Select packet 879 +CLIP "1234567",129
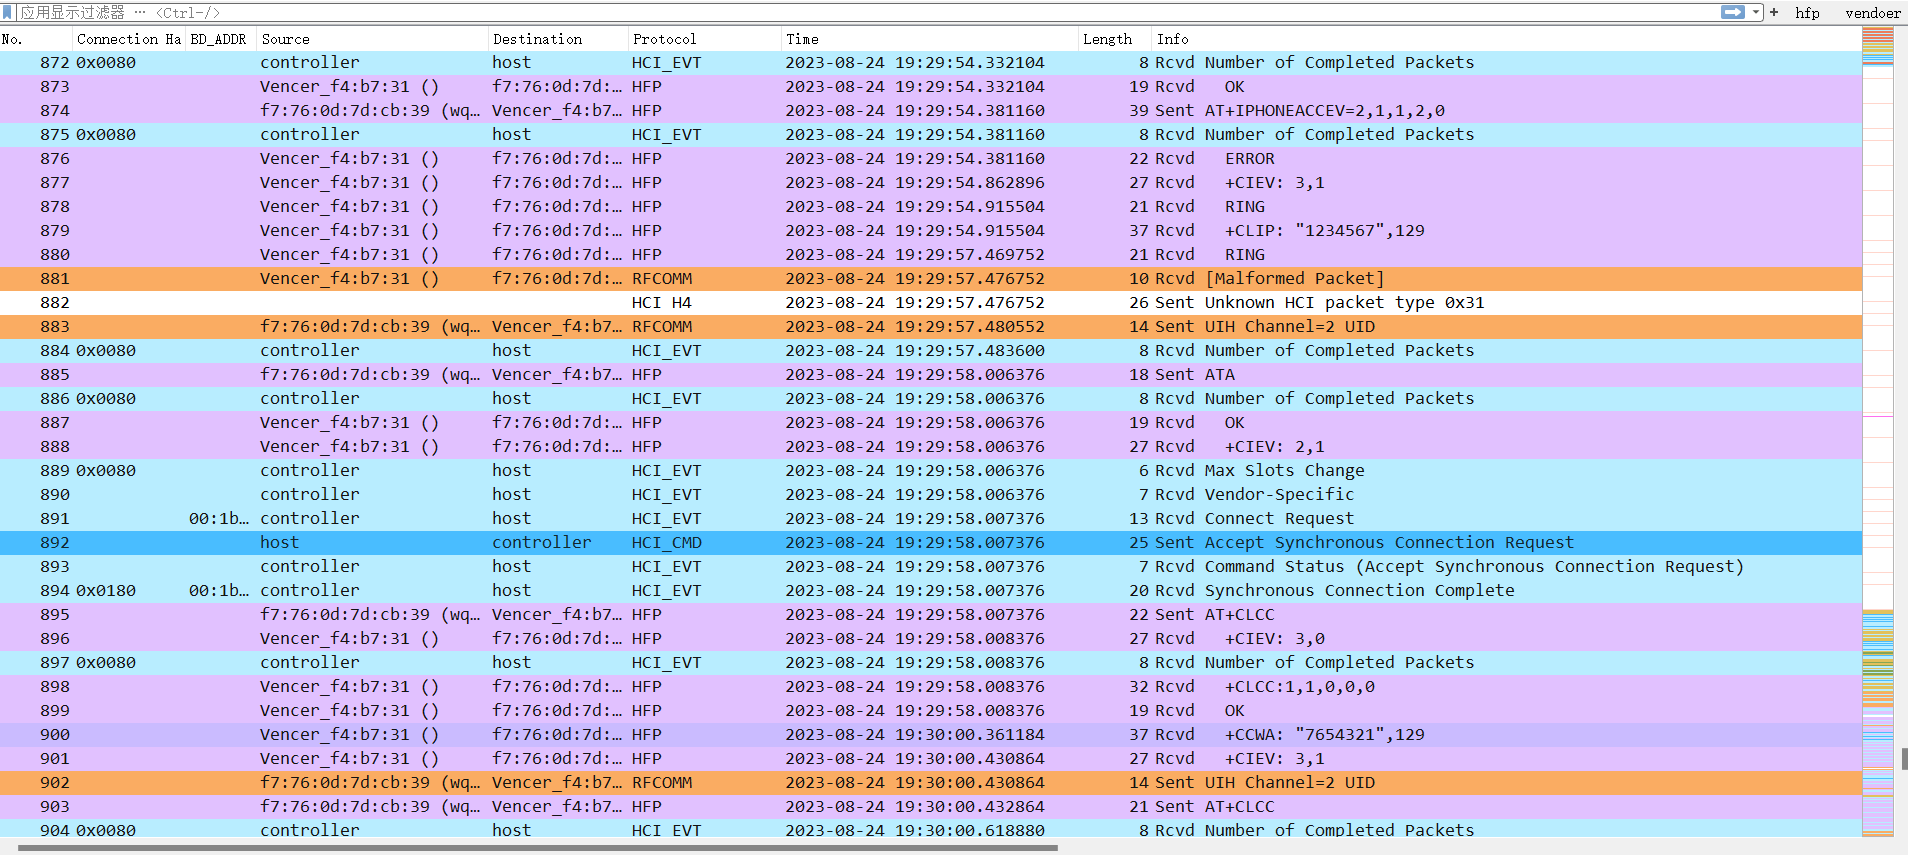1908x855 pixels. [x=930, y=230]
